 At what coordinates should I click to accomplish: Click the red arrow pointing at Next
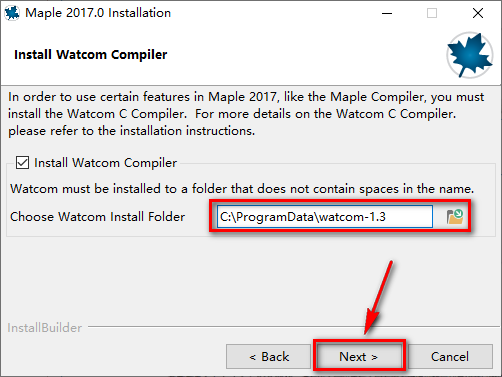coord(378,298)
